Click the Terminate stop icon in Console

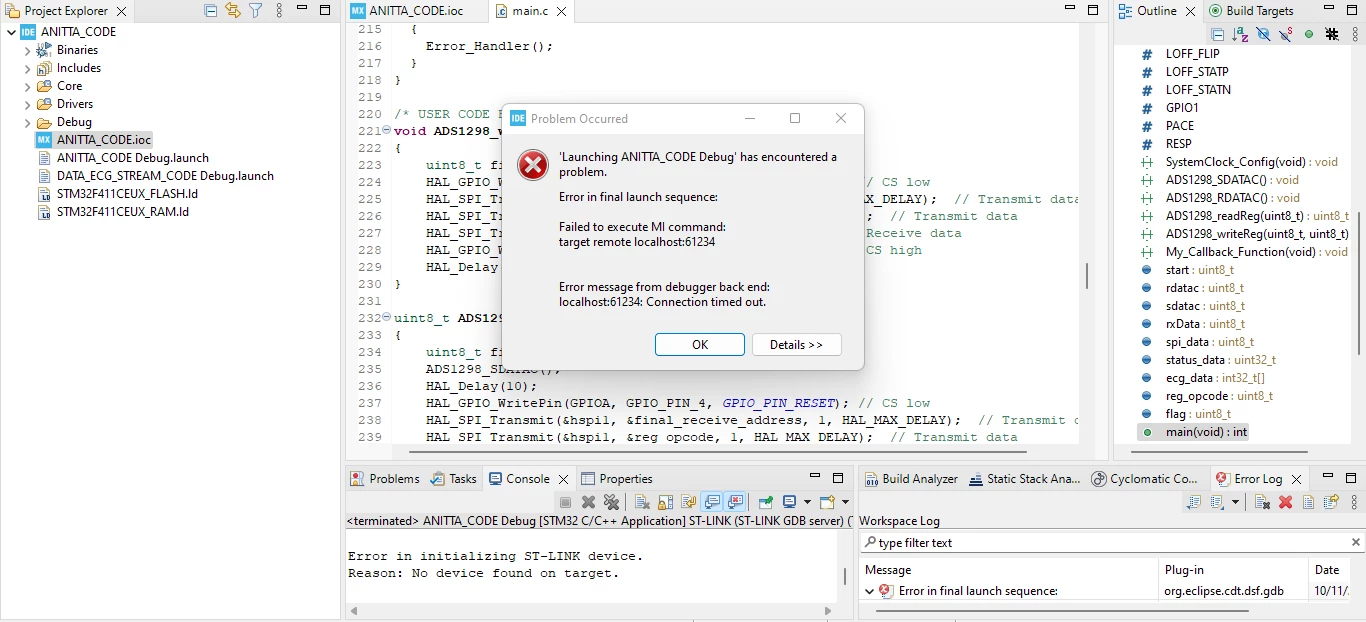pyautogui.click(x=565, y=502)
